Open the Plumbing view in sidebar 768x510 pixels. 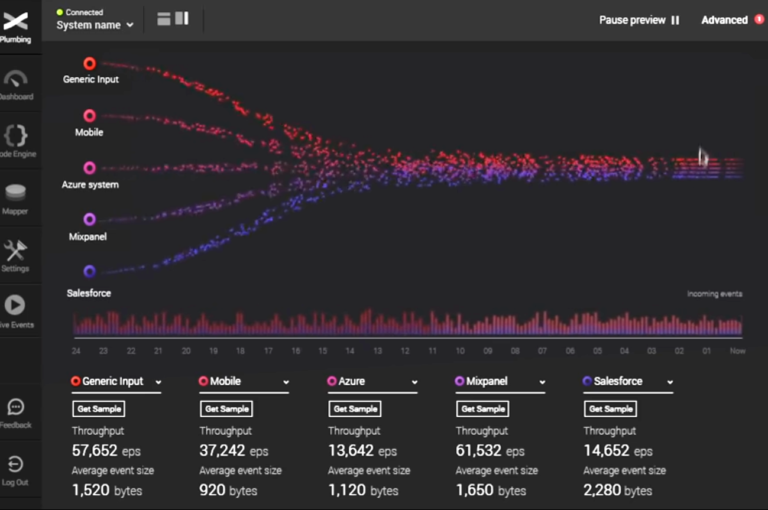coord(15,22)
